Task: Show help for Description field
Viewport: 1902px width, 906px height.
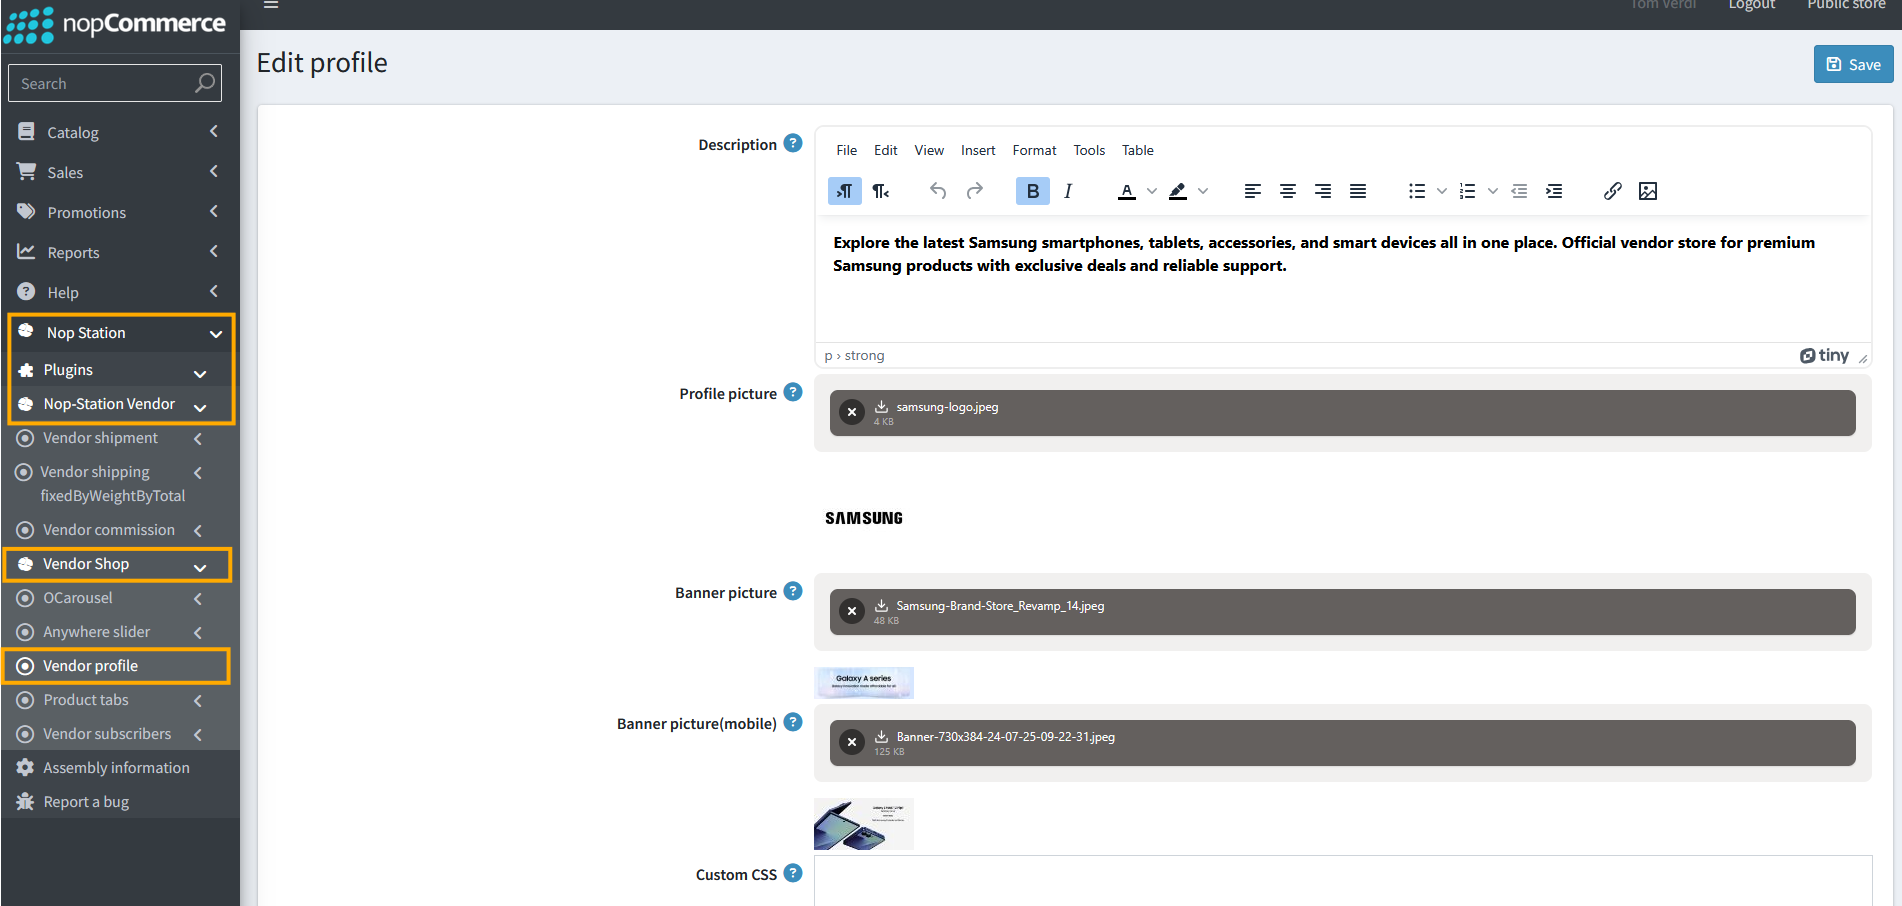Action: click(x=793, y=143)
